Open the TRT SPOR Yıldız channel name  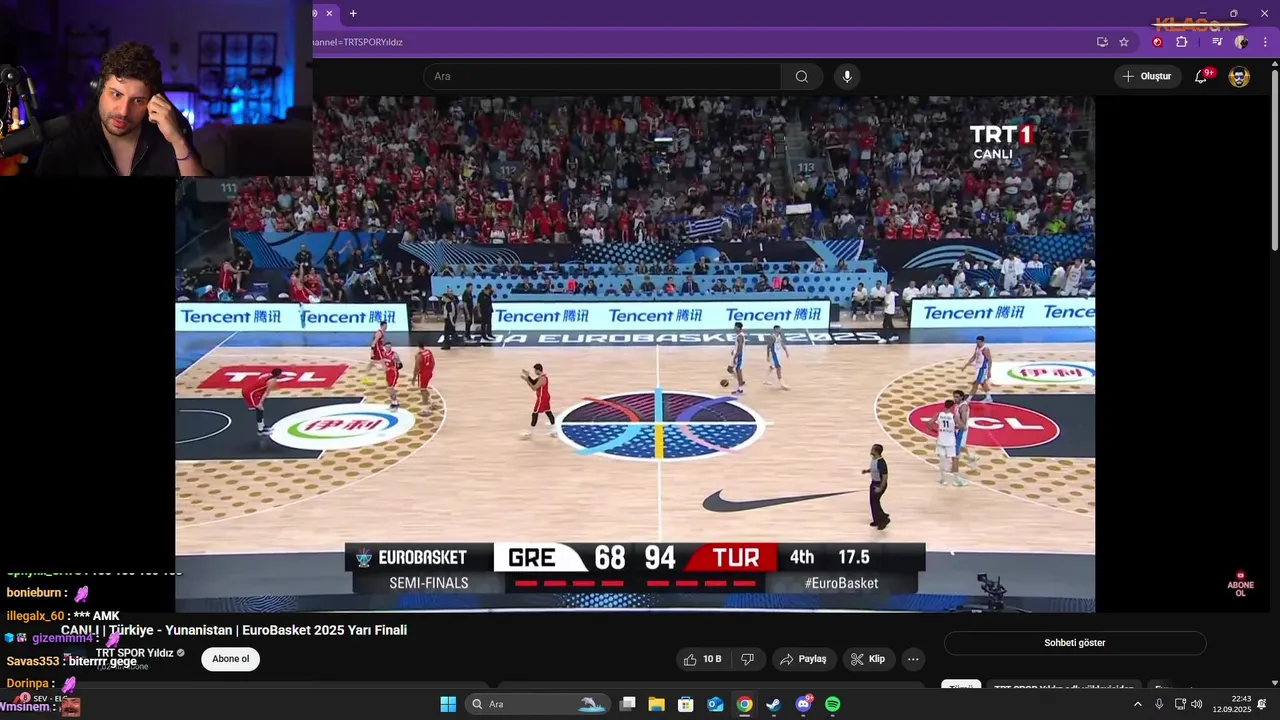pos(135,653)
